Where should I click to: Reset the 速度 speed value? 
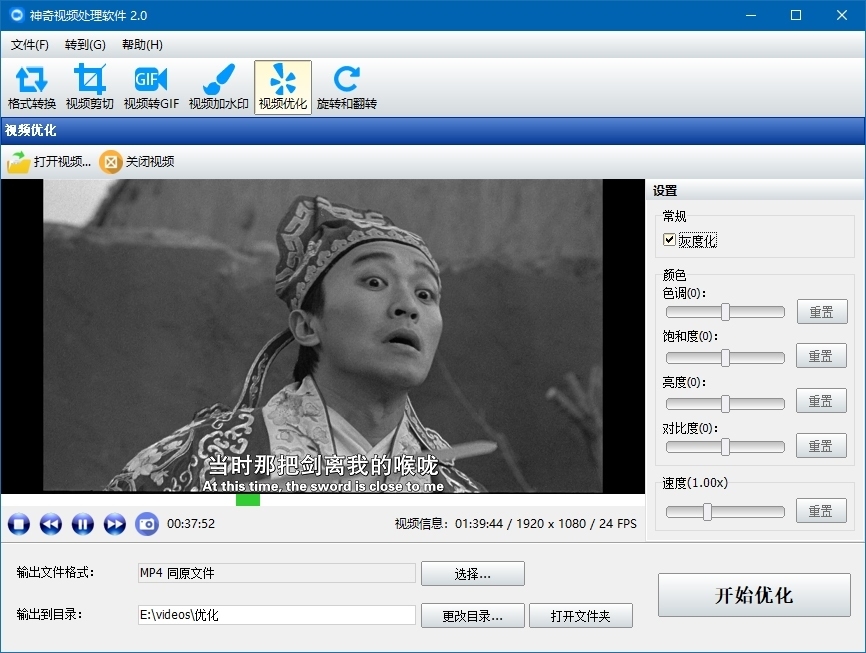821,510
